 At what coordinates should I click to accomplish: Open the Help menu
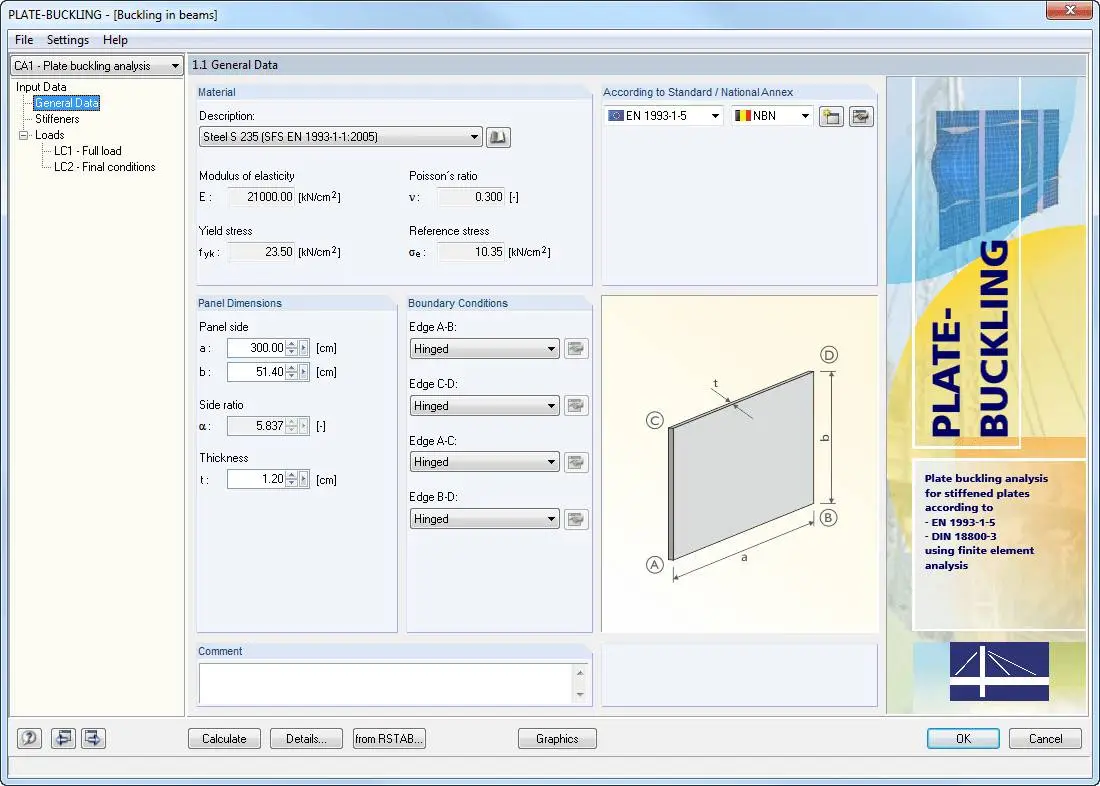pos(115,40)
